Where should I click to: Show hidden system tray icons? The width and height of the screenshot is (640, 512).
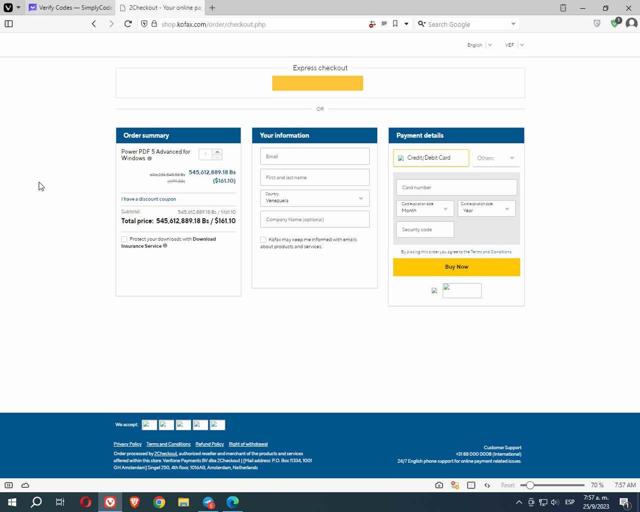click(x=519, y=502)
